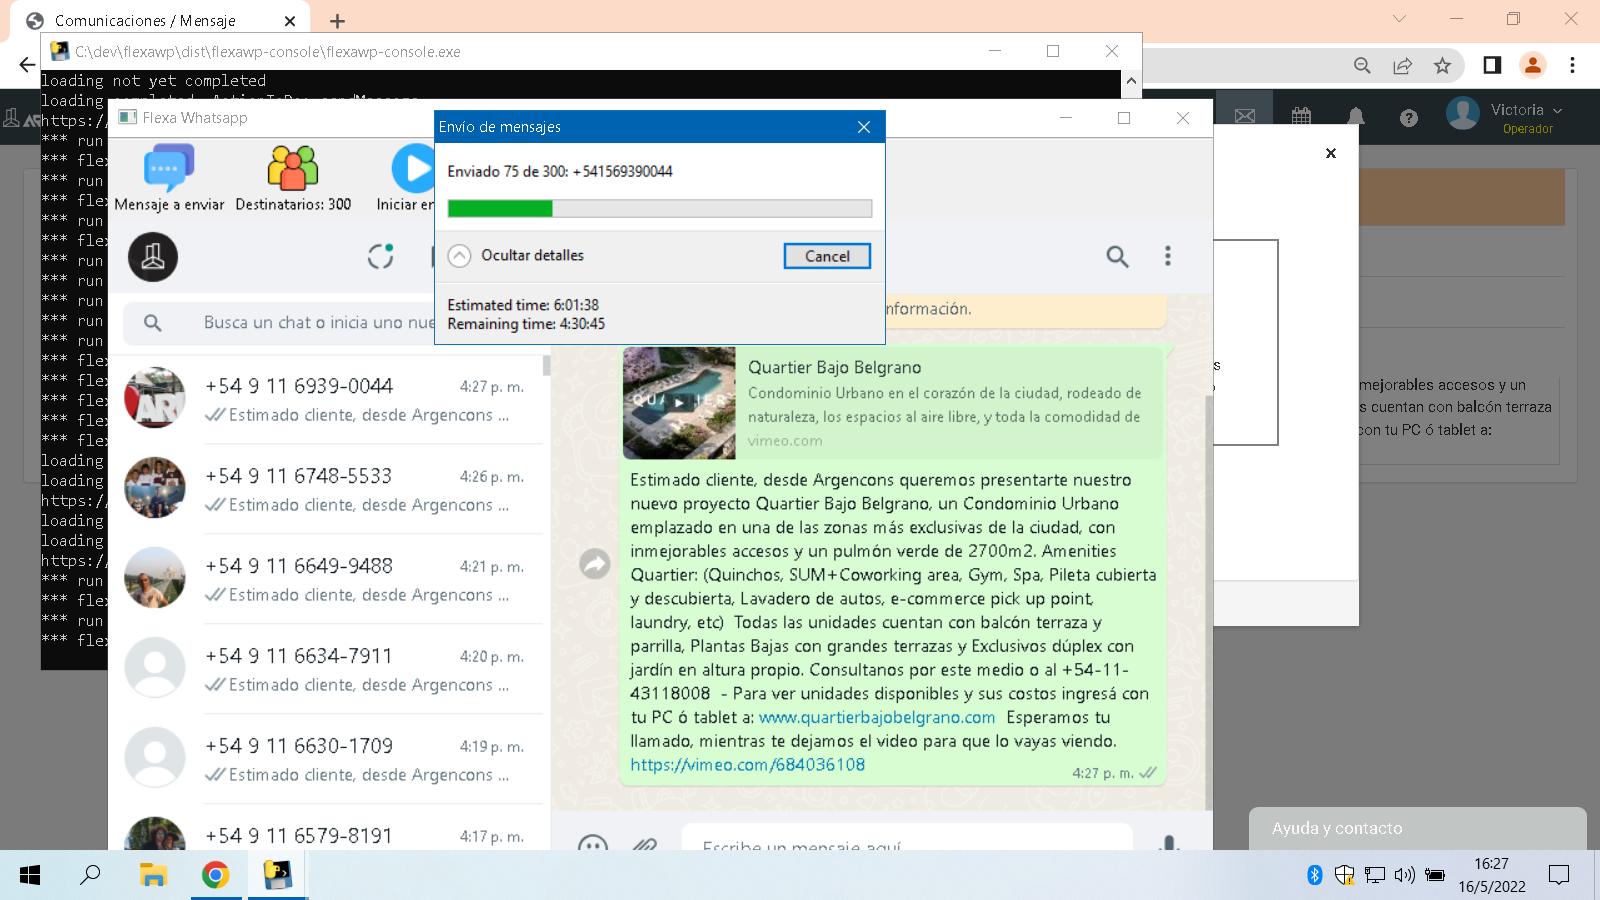Toggle the Chrome side panel
This screenshot has height=900, width=1600.
pos(1492,65)
